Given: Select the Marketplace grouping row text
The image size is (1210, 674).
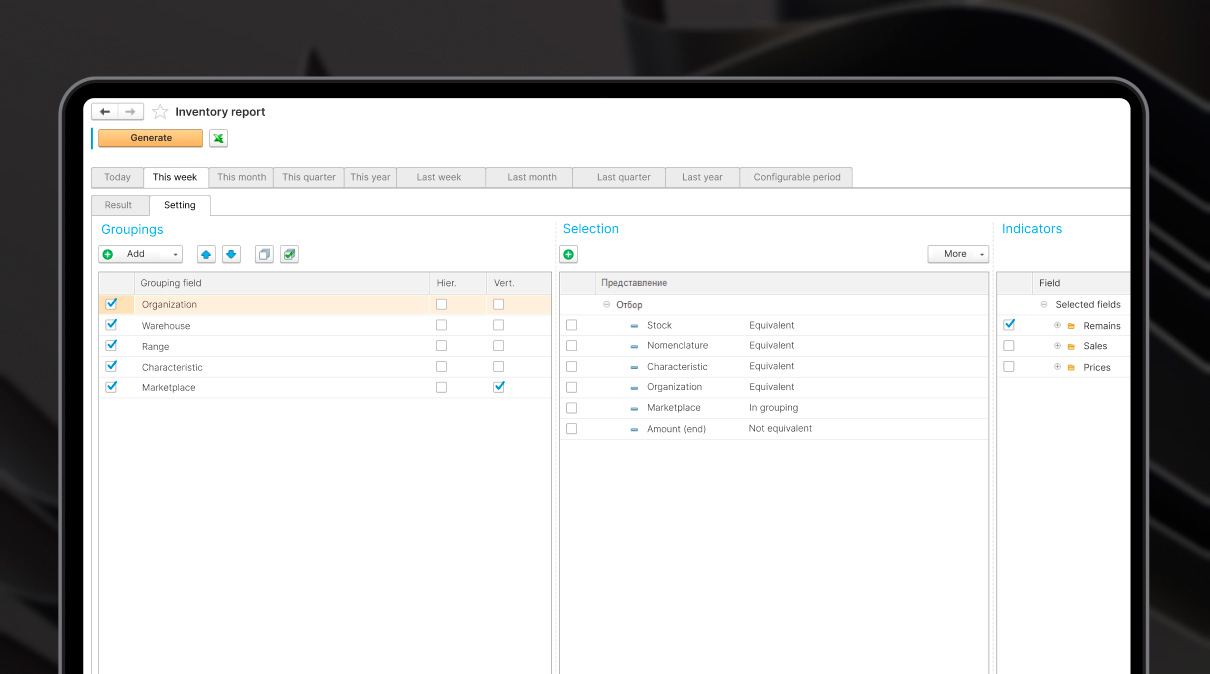Looking at the screenshot, I should coord(169,388).
